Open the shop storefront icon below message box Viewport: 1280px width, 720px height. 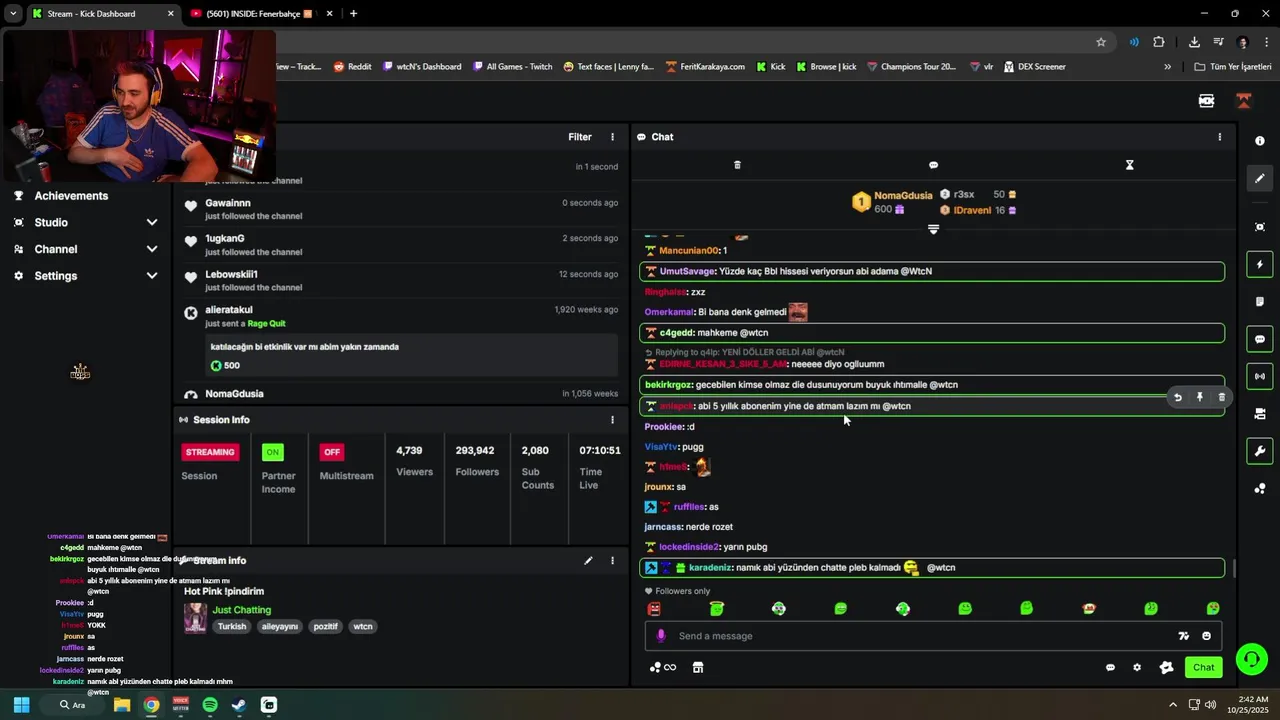tap(698, 668)
